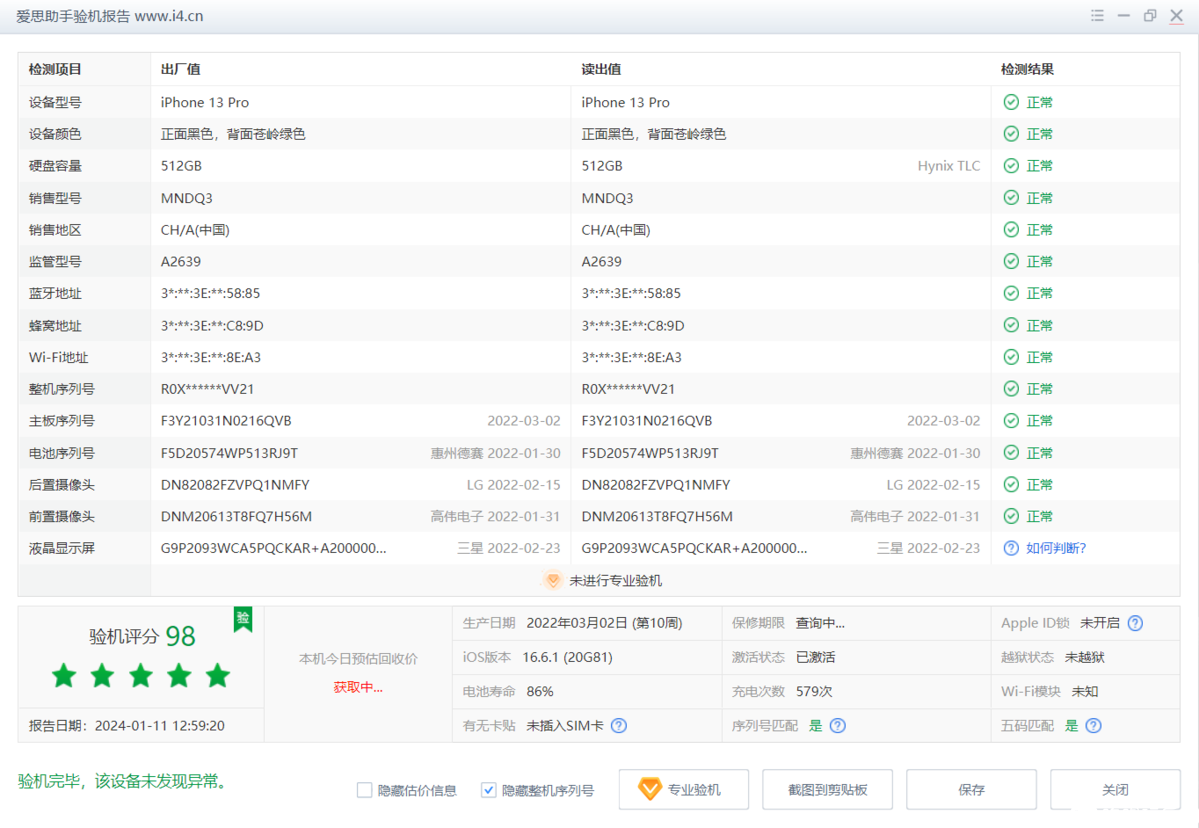Click production date 2022年03月02日 (第10周)
The width and height of the screenshot is (1199, 828).
click(x=604, y=623)
